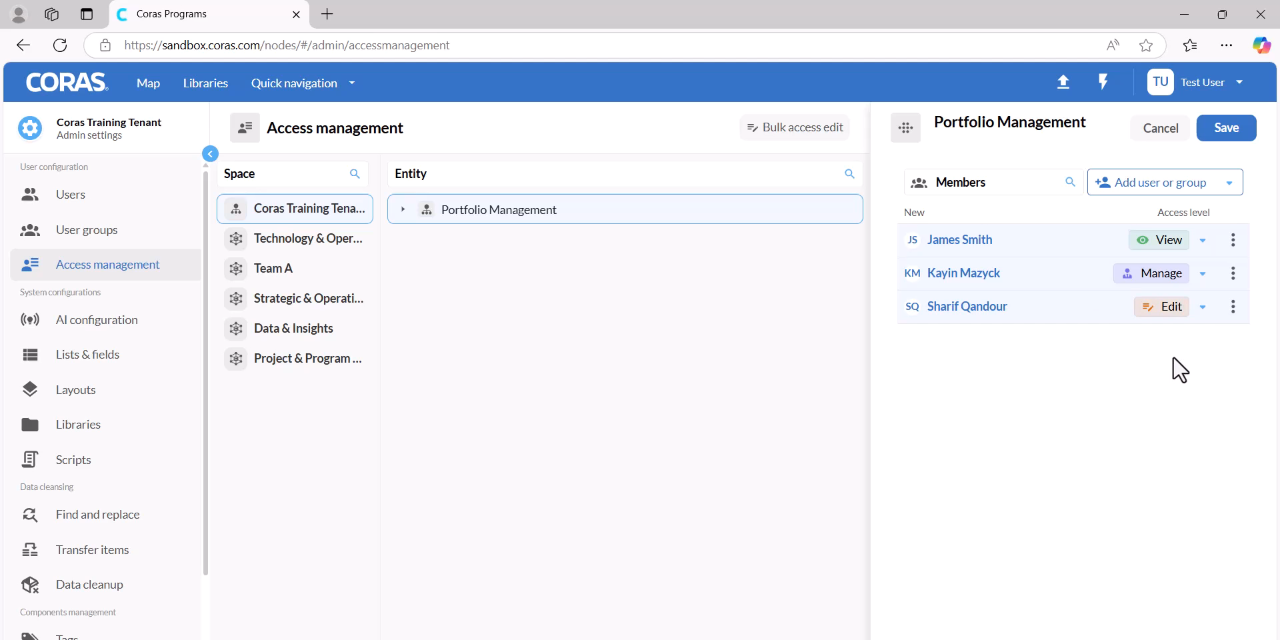Screen dimensions: 1280x640
Task: Click the browser refresh icon
Action: point(60,45)
